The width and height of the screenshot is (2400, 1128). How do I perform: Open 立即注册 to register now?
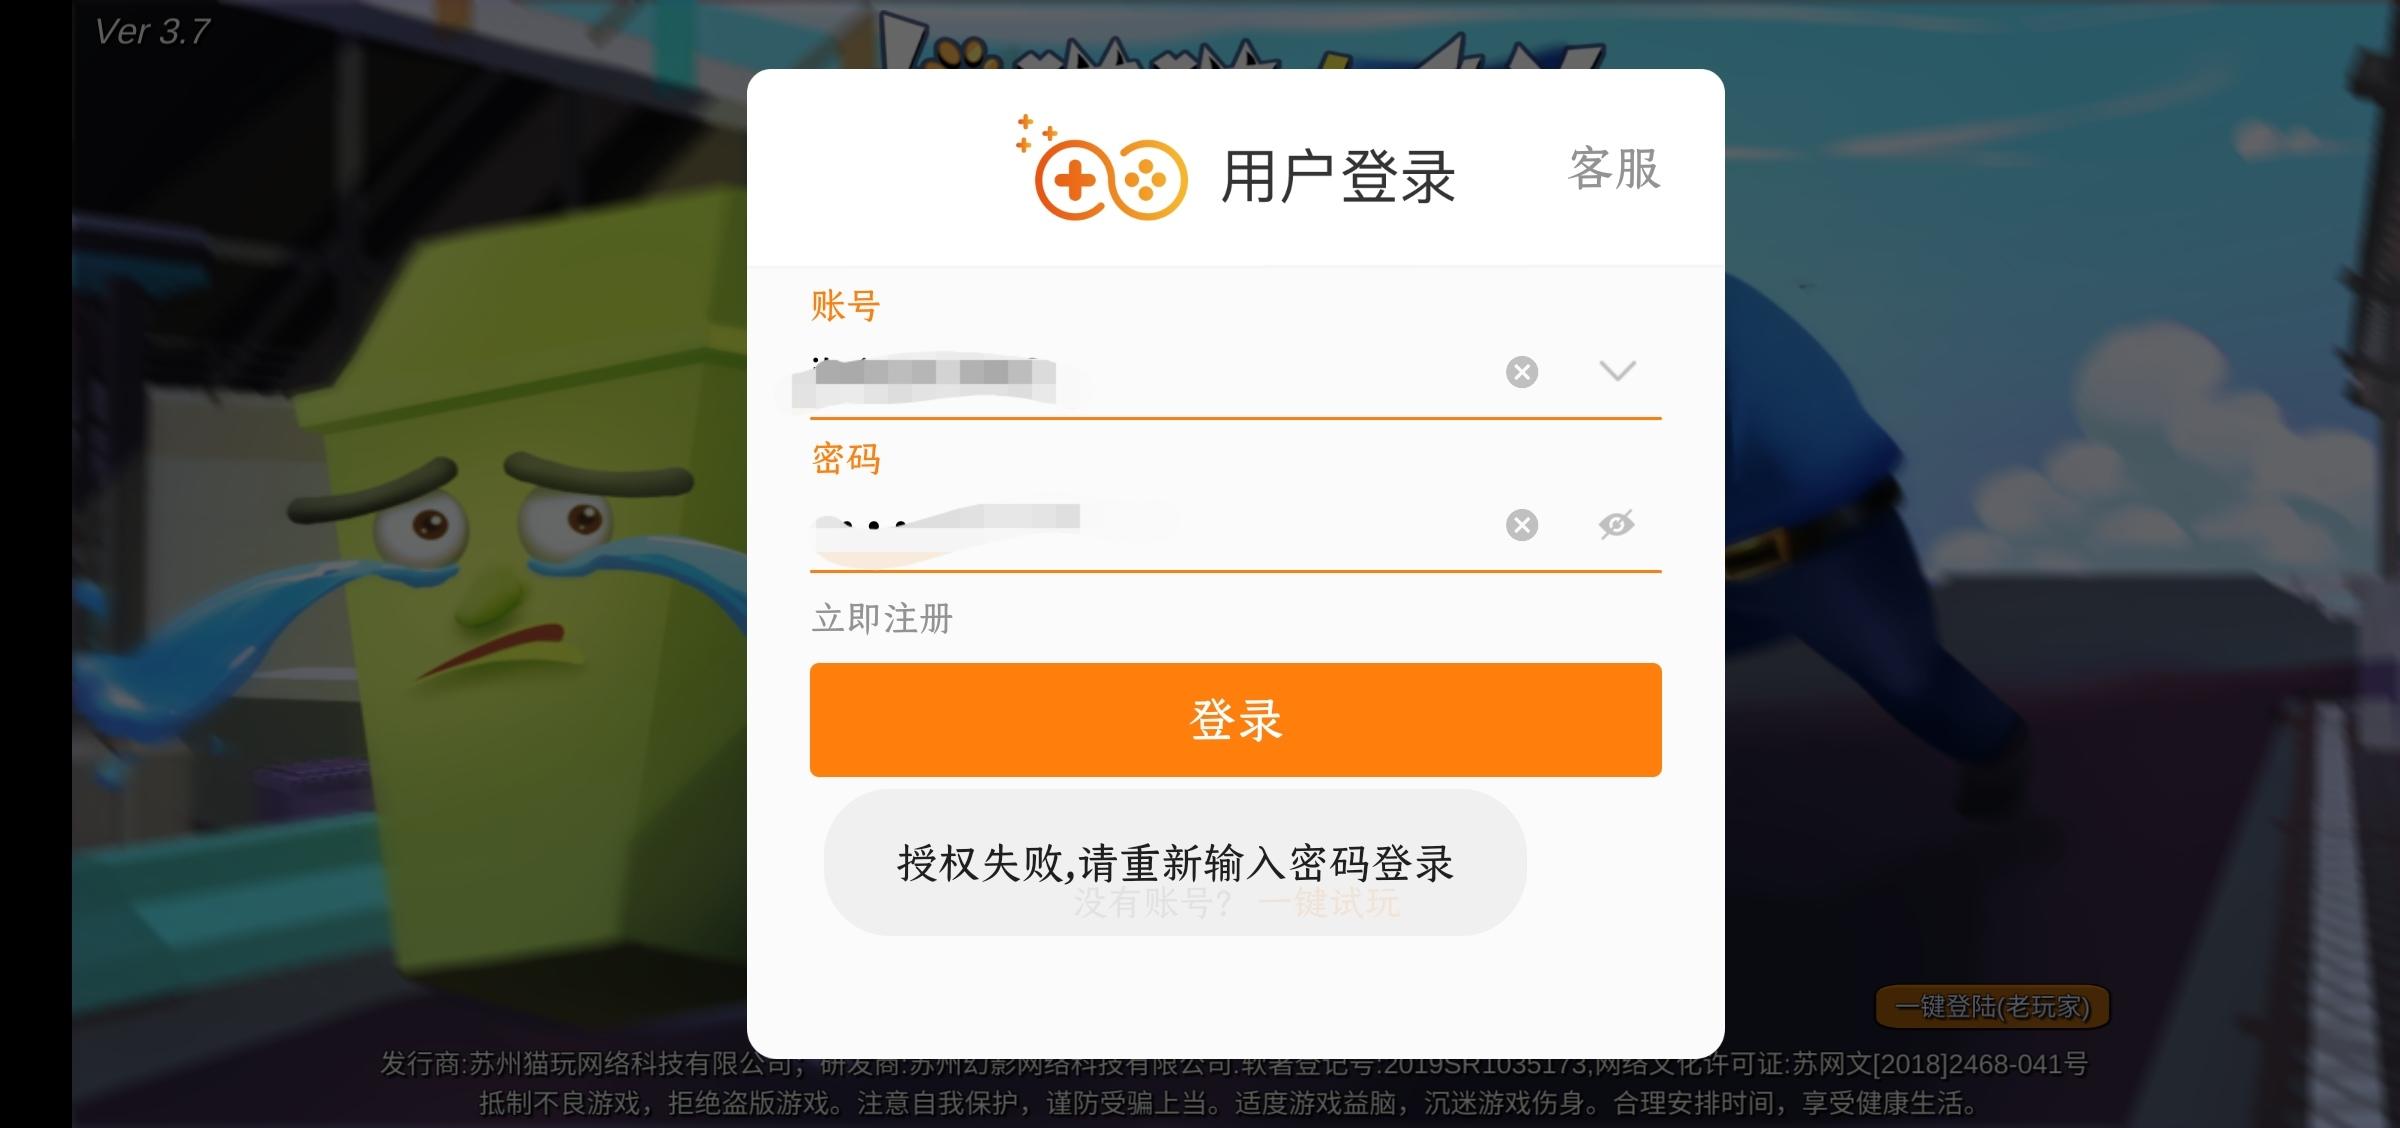tap(882, 619)
